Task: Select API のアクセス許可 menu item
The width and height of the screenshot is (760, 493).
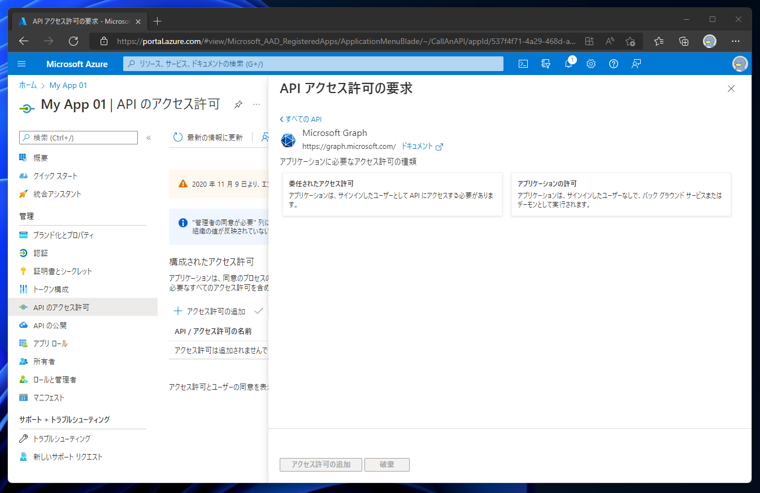Action: [x=83, y=307]
